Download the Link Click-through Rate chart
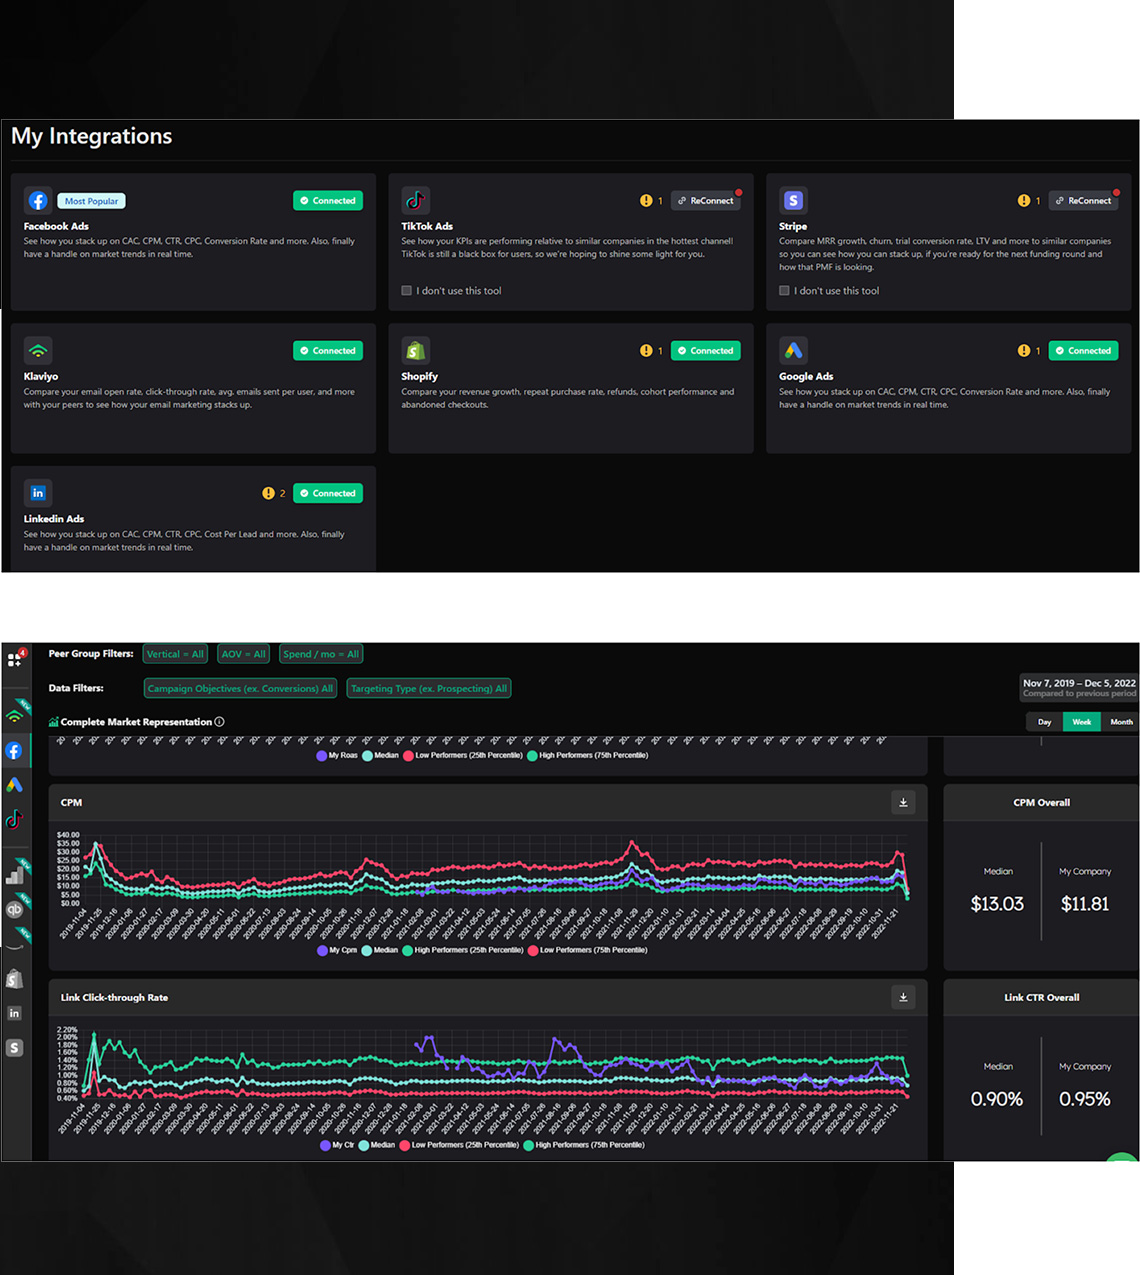Viewport: 1140px width, 1275px height. pos(903,997)
